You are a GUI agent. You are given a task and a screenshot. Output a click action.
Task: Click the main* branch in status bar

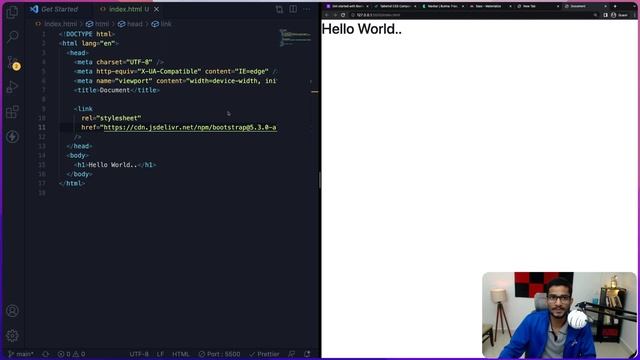(x=21, y=354)
